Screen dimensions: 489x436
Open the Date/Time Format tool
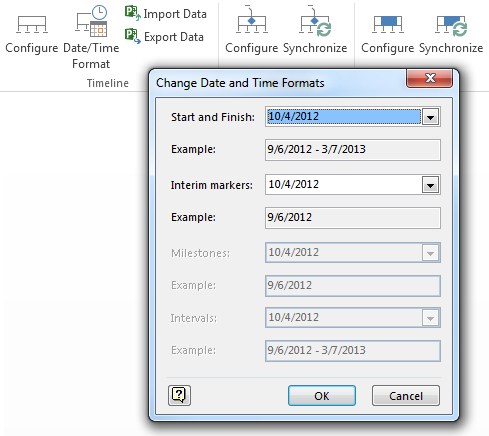[91, 37]
